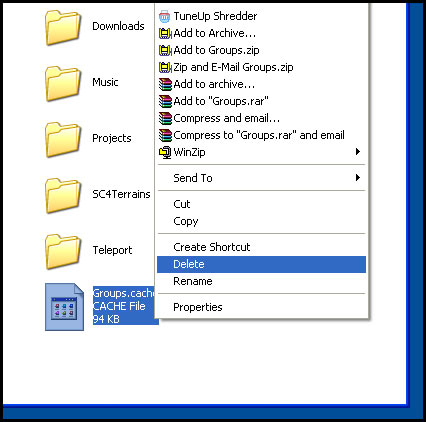Screen dimensions: 426x422
Task: Select Copy in the context menu
Action: tap(261, 221)
